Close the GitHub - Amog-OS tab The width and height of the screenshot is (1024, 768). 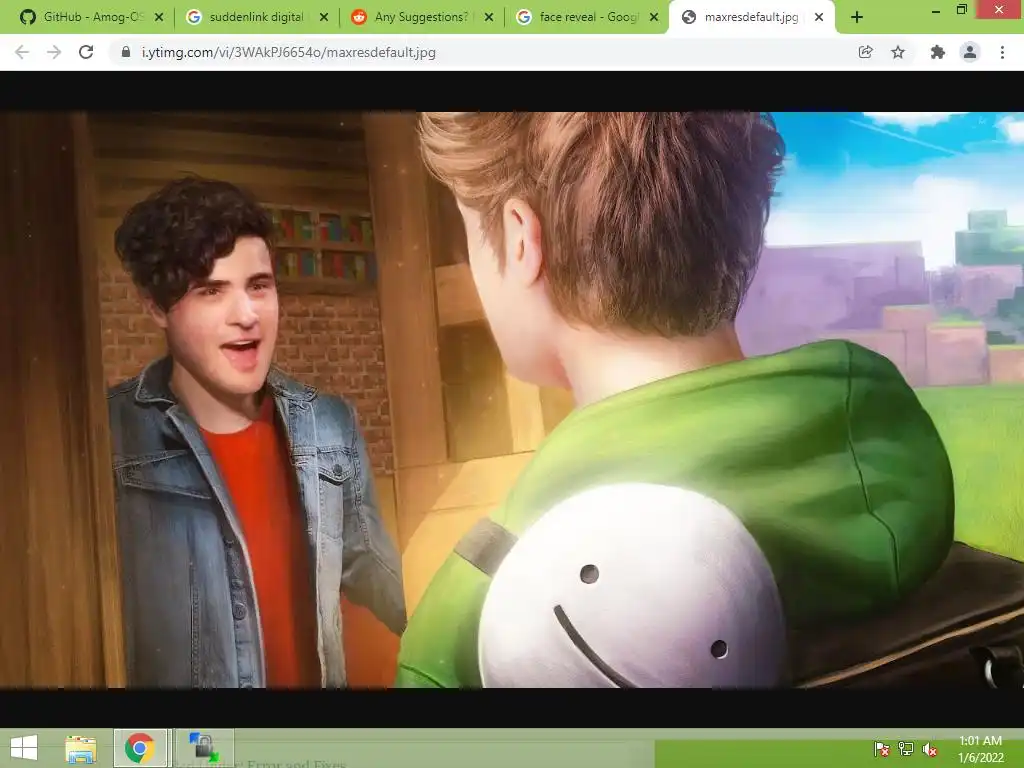pyautogui.click(x=159, y=18)
